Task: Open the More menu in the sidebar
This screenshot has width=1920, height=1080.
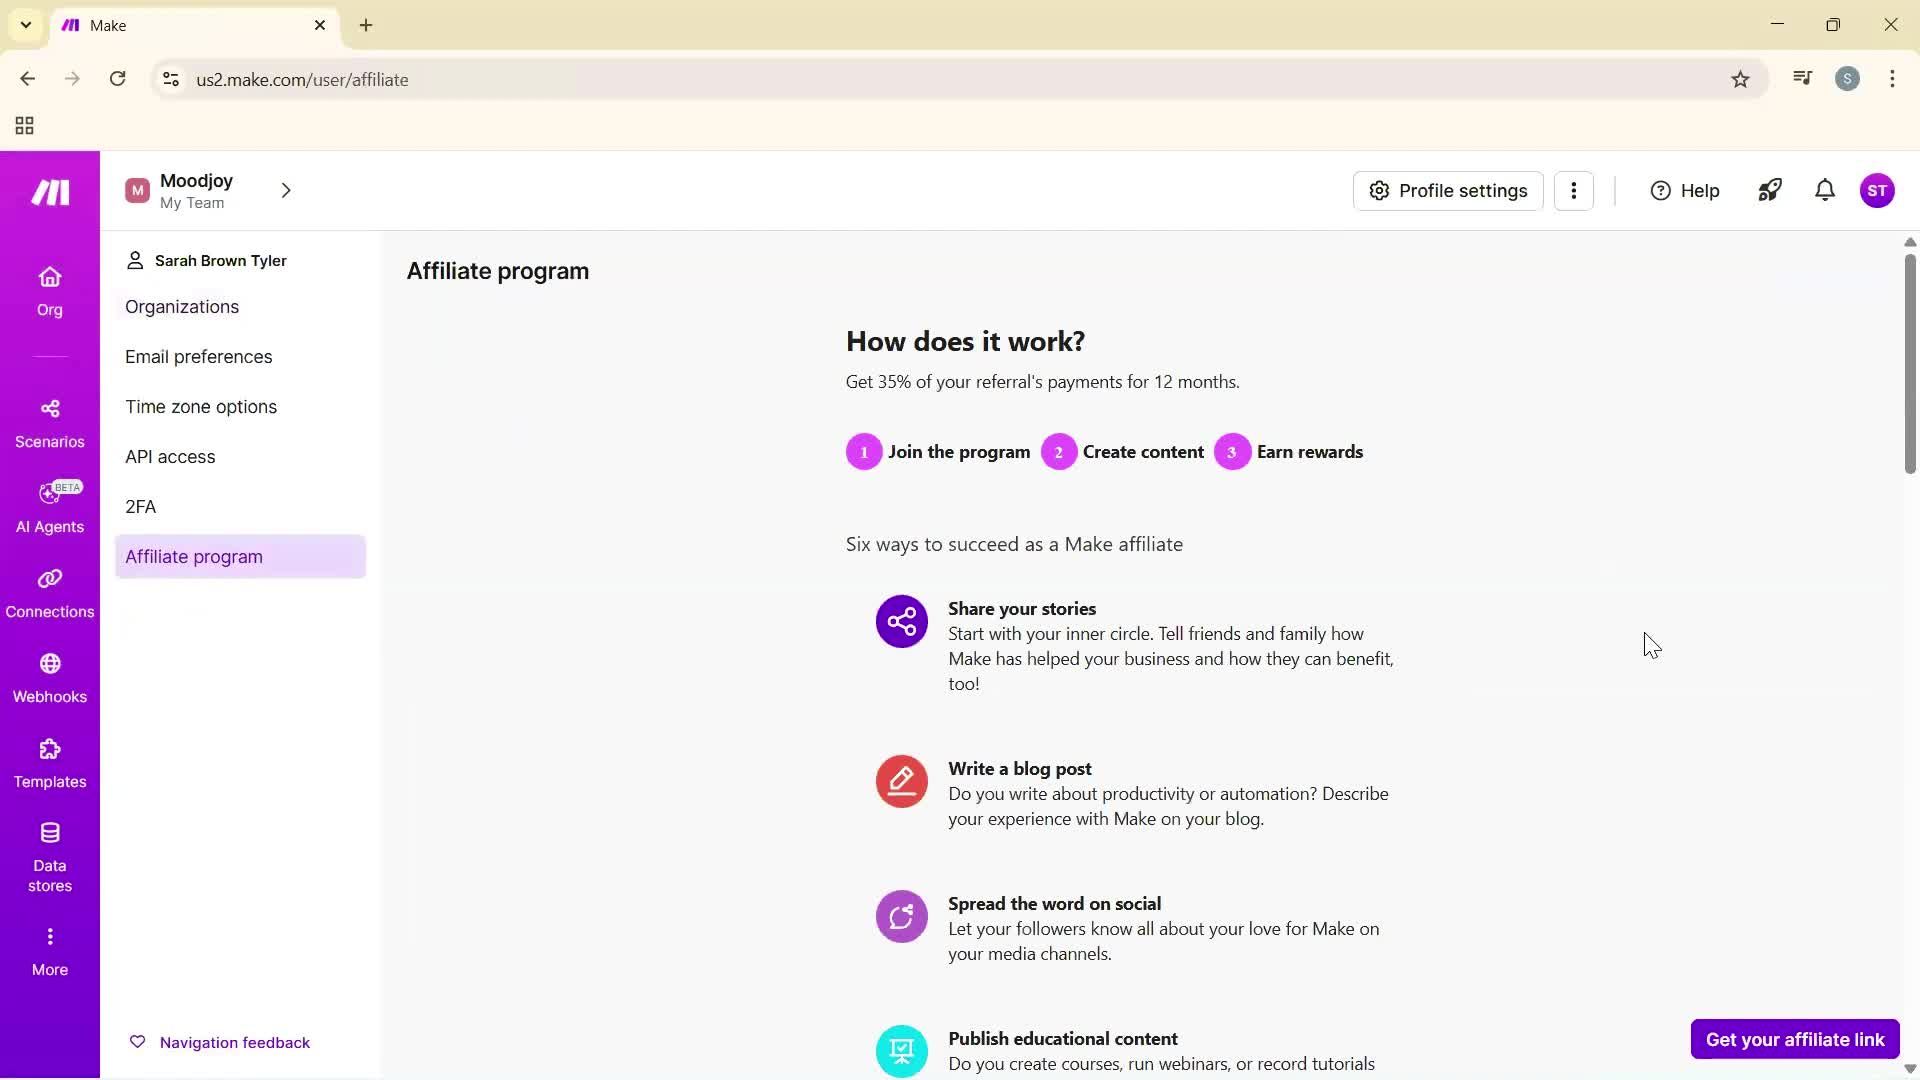Action: [x=48, y=948]
